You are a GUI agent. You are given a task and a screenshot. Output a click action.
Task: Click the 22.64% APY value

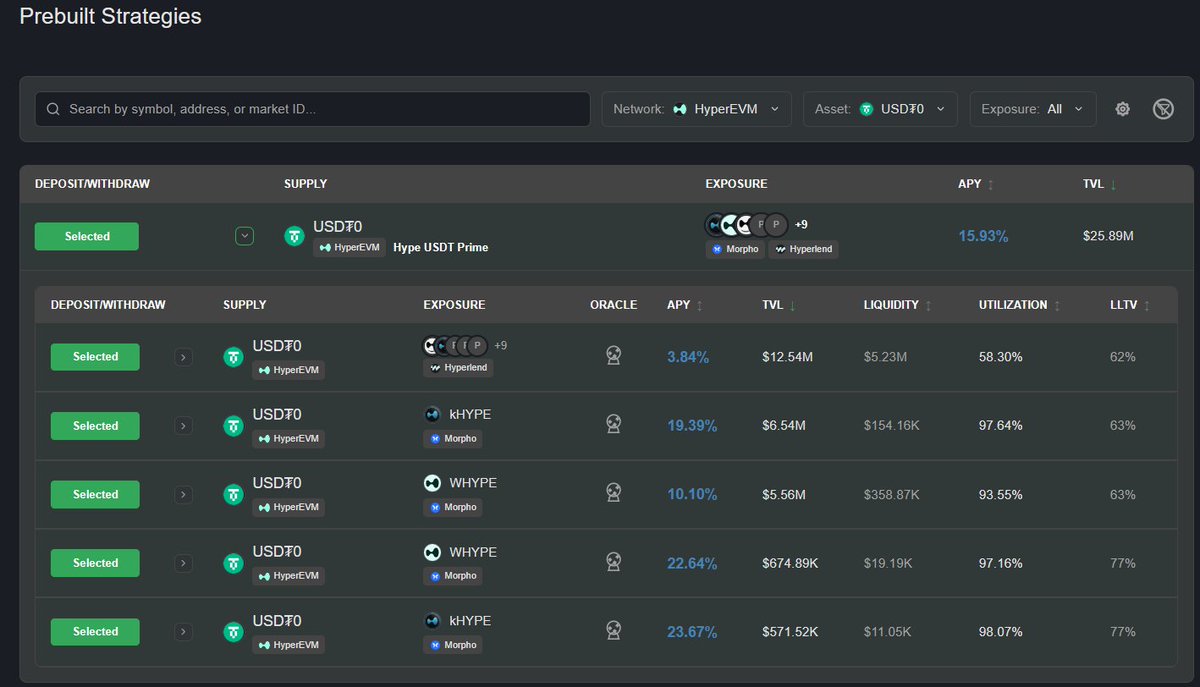(692, 563)
